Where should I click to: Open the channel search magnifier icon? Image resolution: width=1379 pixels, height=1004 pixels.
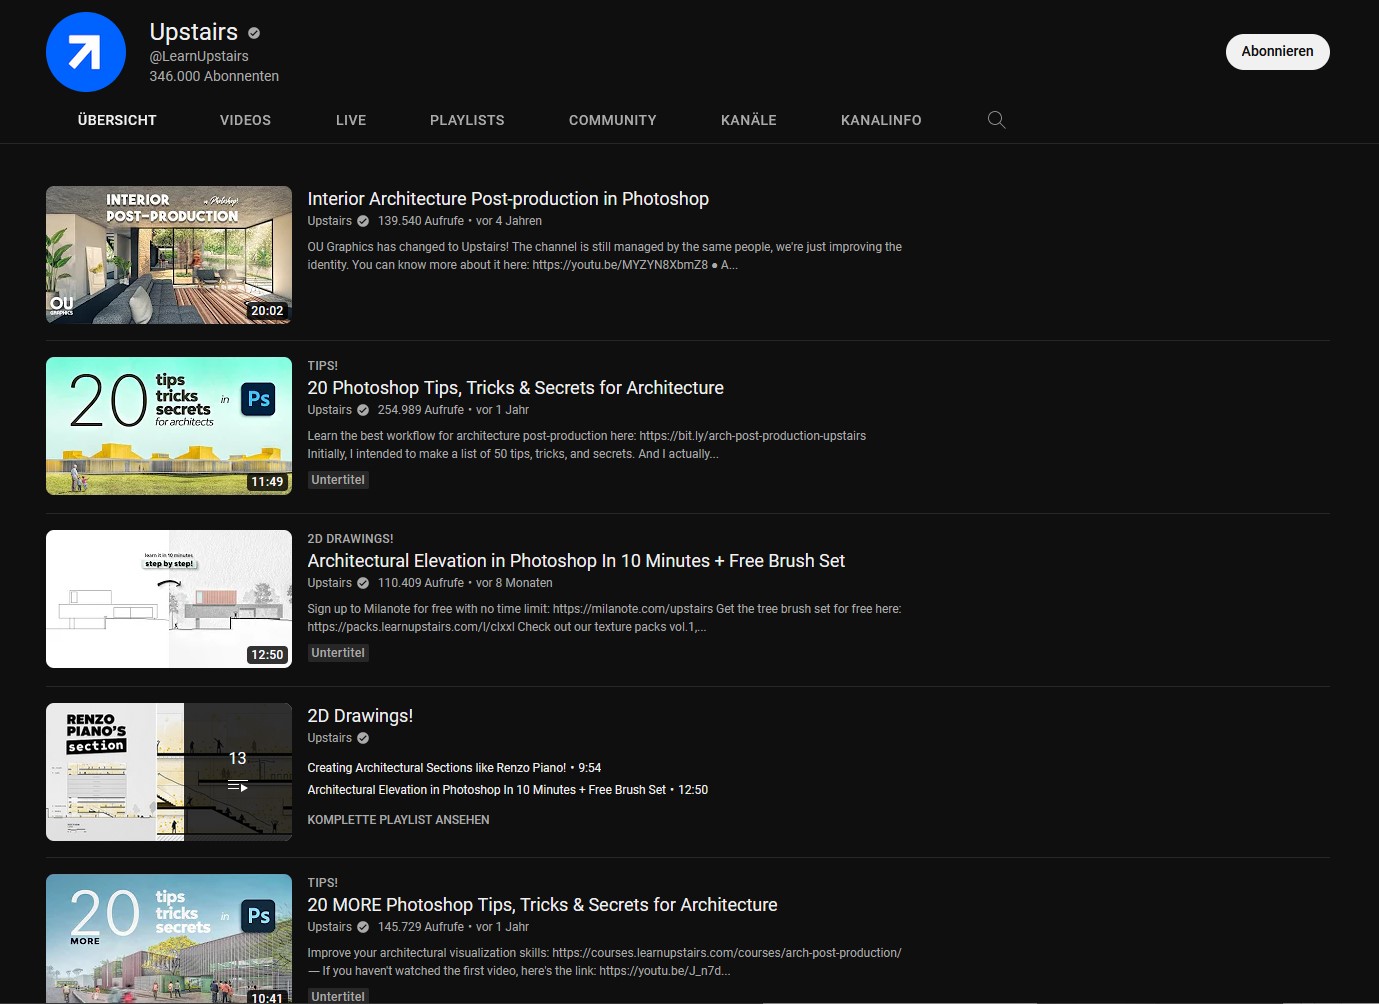coord(996,120)
